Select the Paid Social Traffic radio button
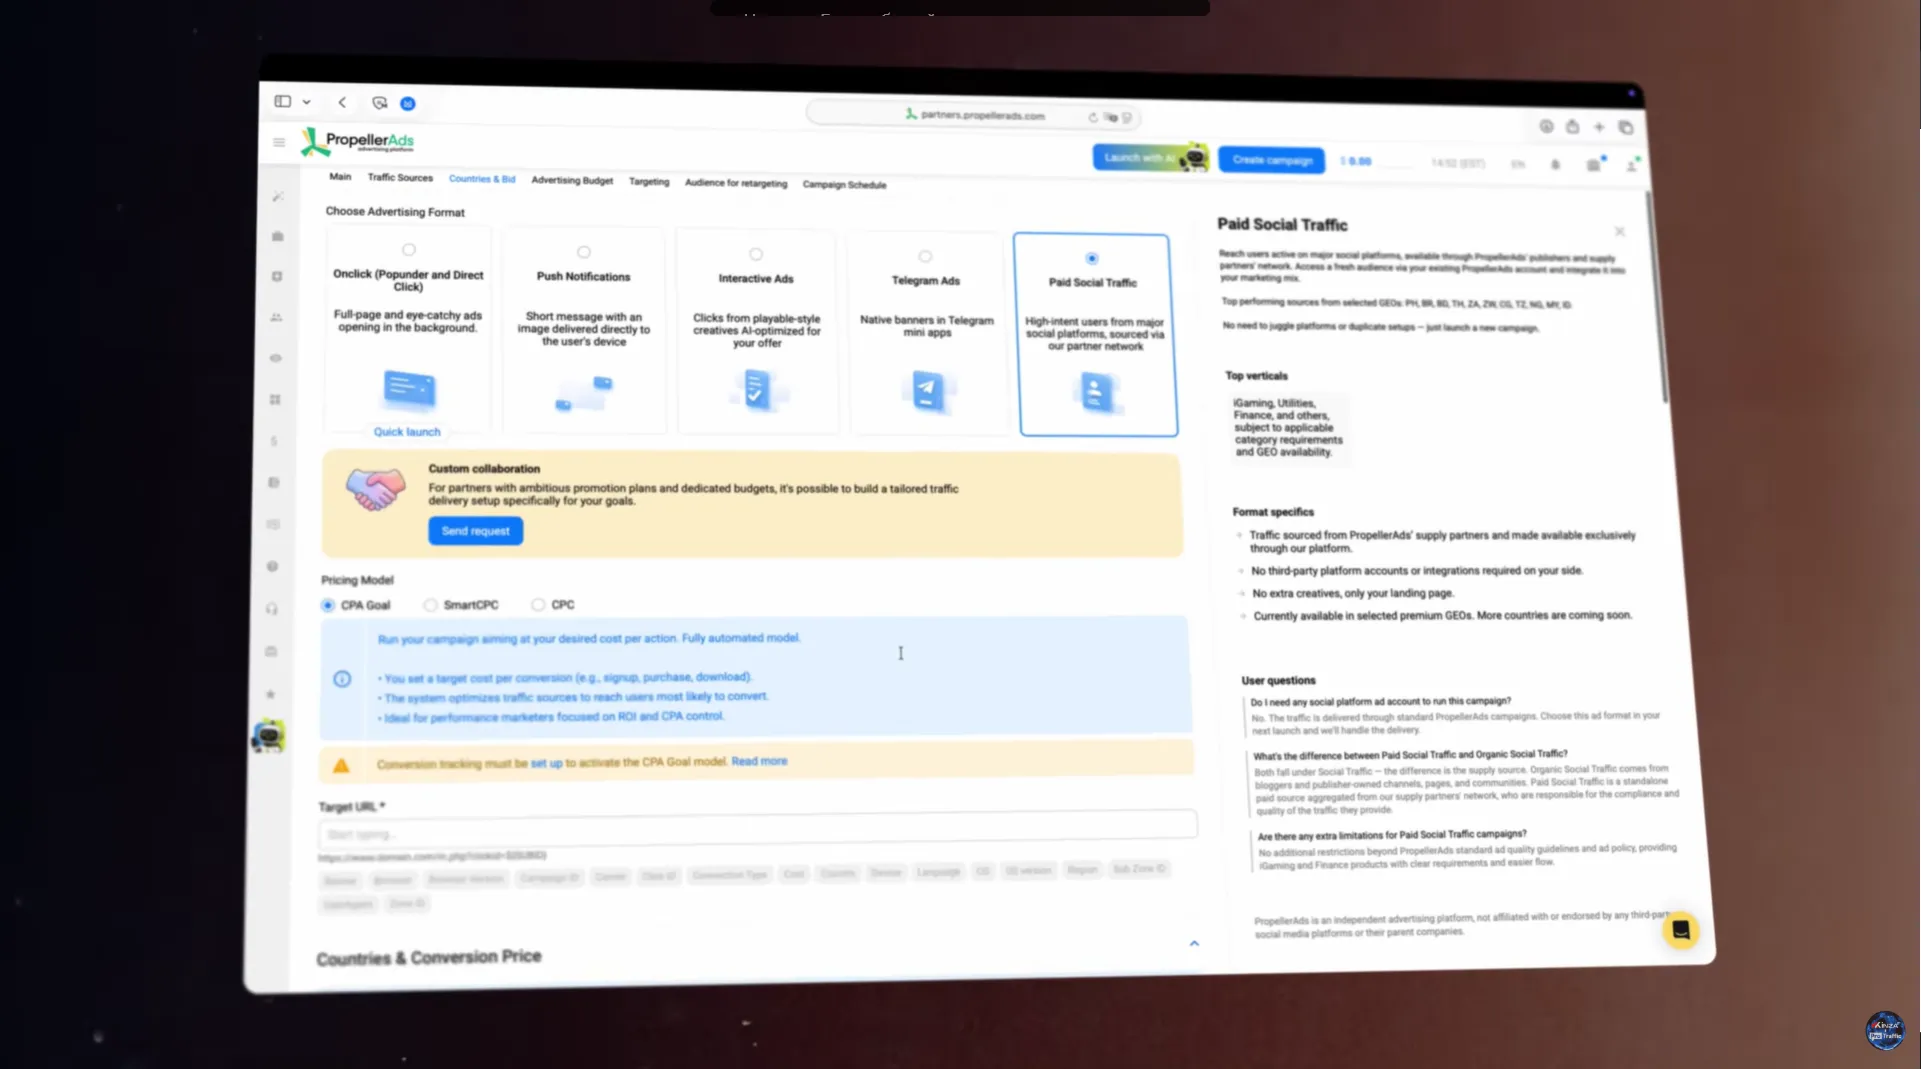This screenshot has height=1069, width=1921. click(1092, 258)
